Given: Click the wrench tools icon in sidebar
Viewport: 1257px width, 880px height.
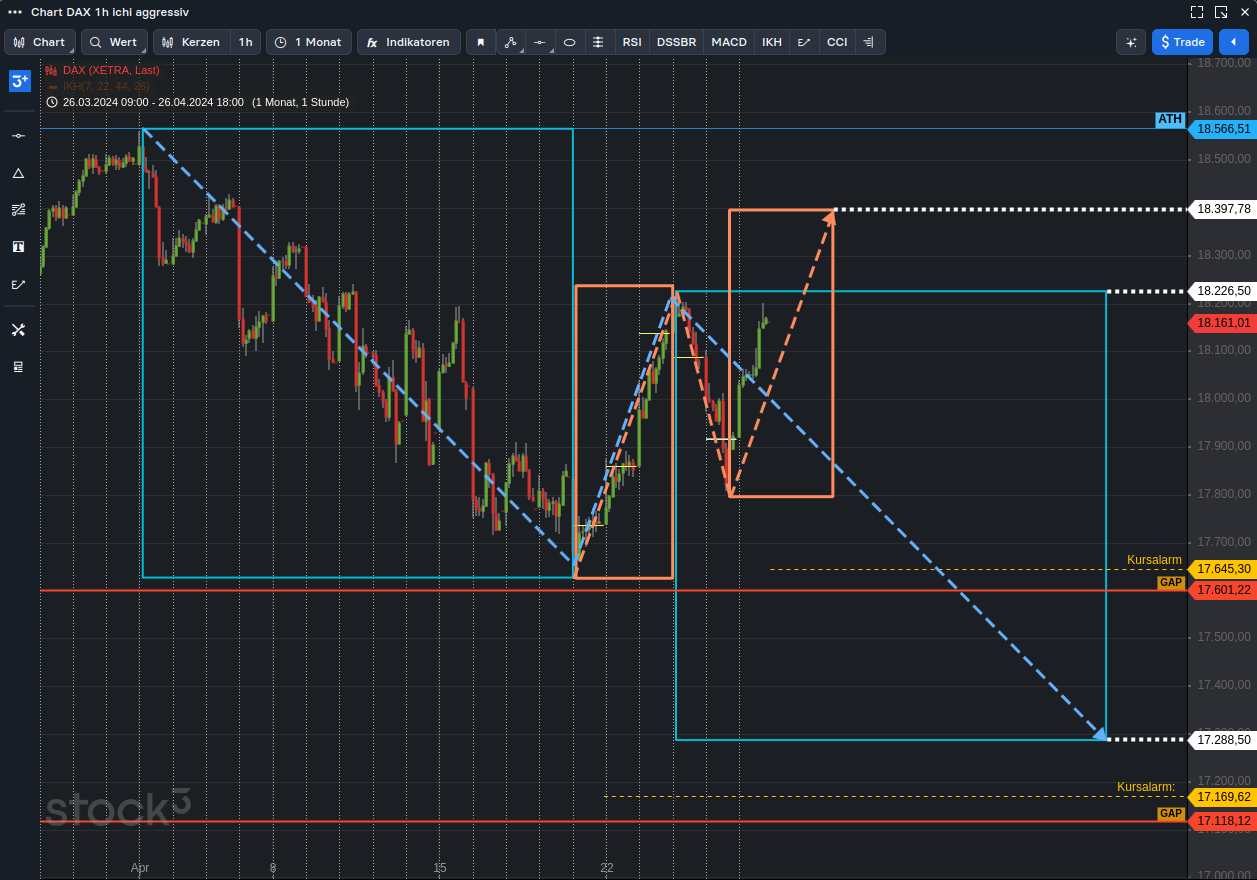Looking at the screenshot, I should click(x=18, y=329).
